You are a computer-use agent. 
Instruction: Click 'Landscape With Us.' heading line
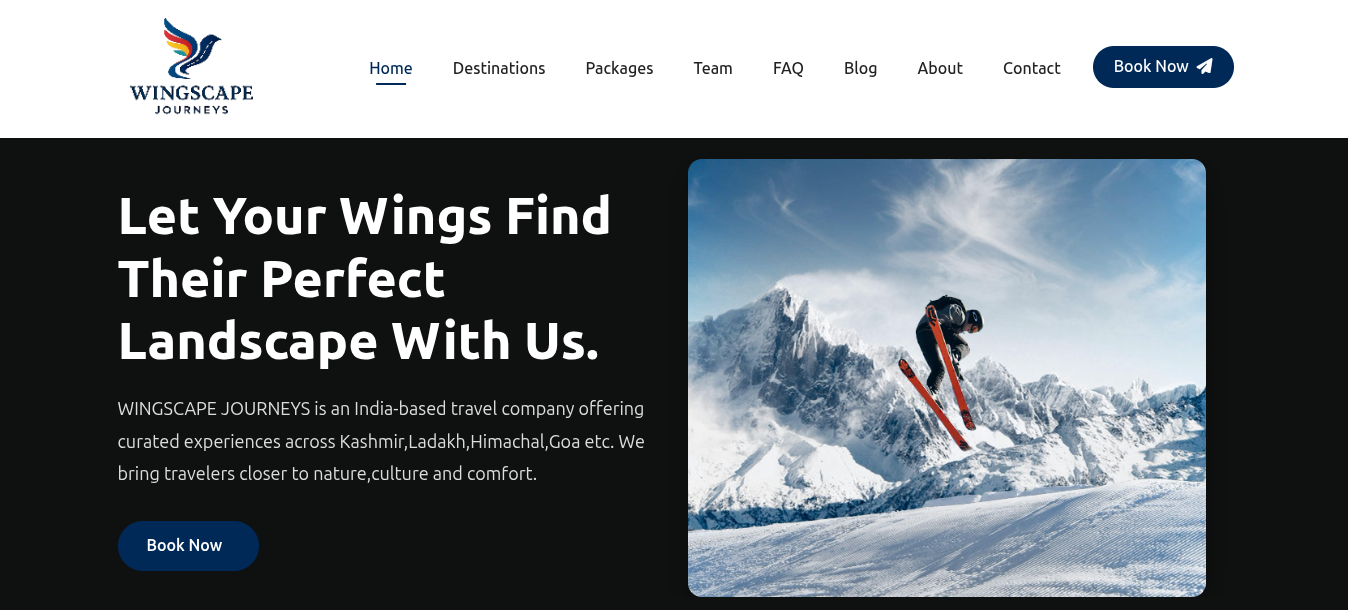coord(358,341)
